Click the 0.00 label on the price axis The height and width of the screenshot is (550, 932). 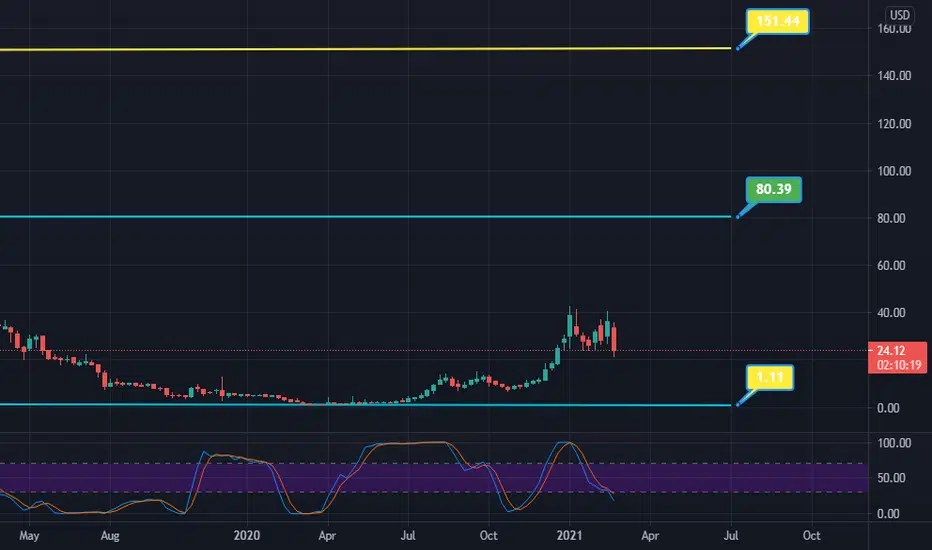click(x=888, y=408)
